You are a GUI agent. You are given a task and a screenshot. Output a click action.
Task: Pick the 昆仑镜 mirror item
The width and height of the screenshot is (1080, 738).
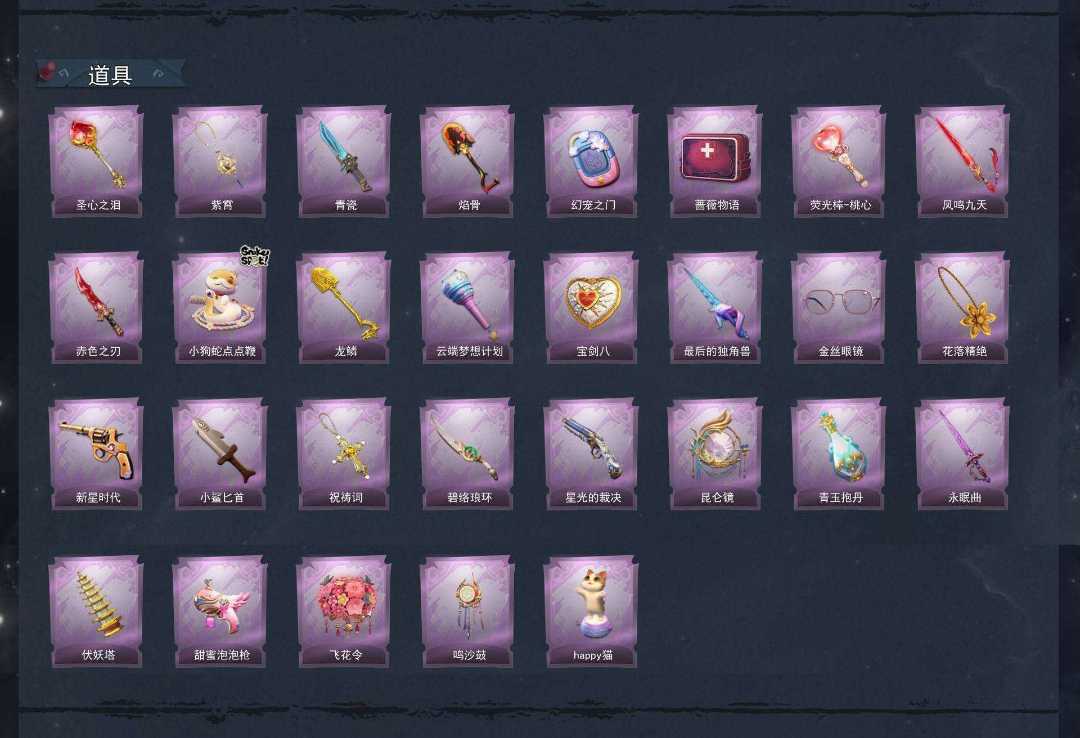tap(715, 453)
